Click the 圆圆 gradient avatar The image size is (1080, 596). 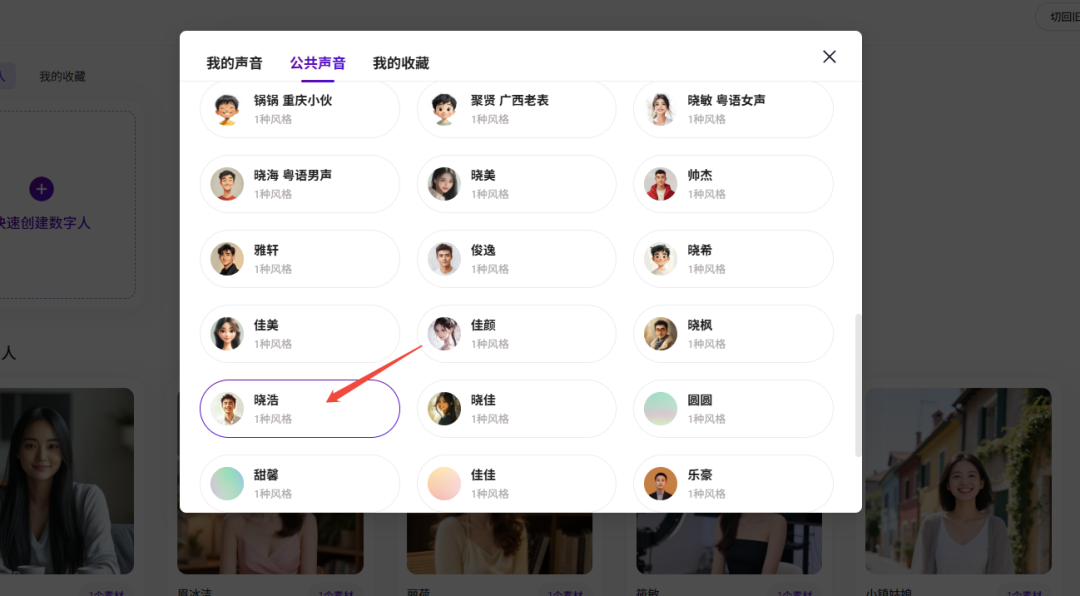[661, 409]
